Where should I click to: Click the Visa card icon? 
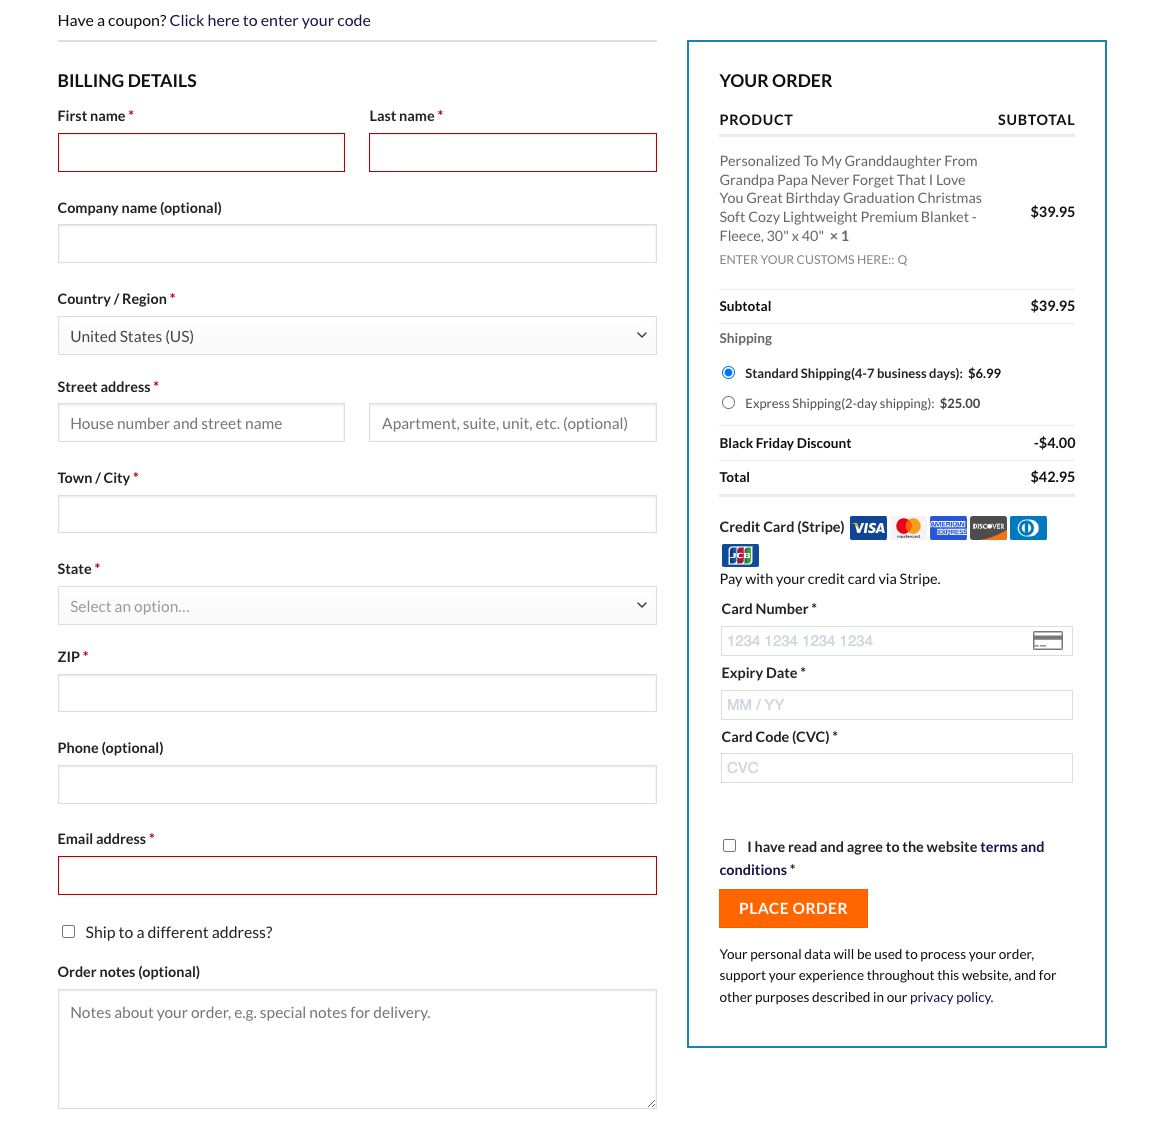point(868,528)
